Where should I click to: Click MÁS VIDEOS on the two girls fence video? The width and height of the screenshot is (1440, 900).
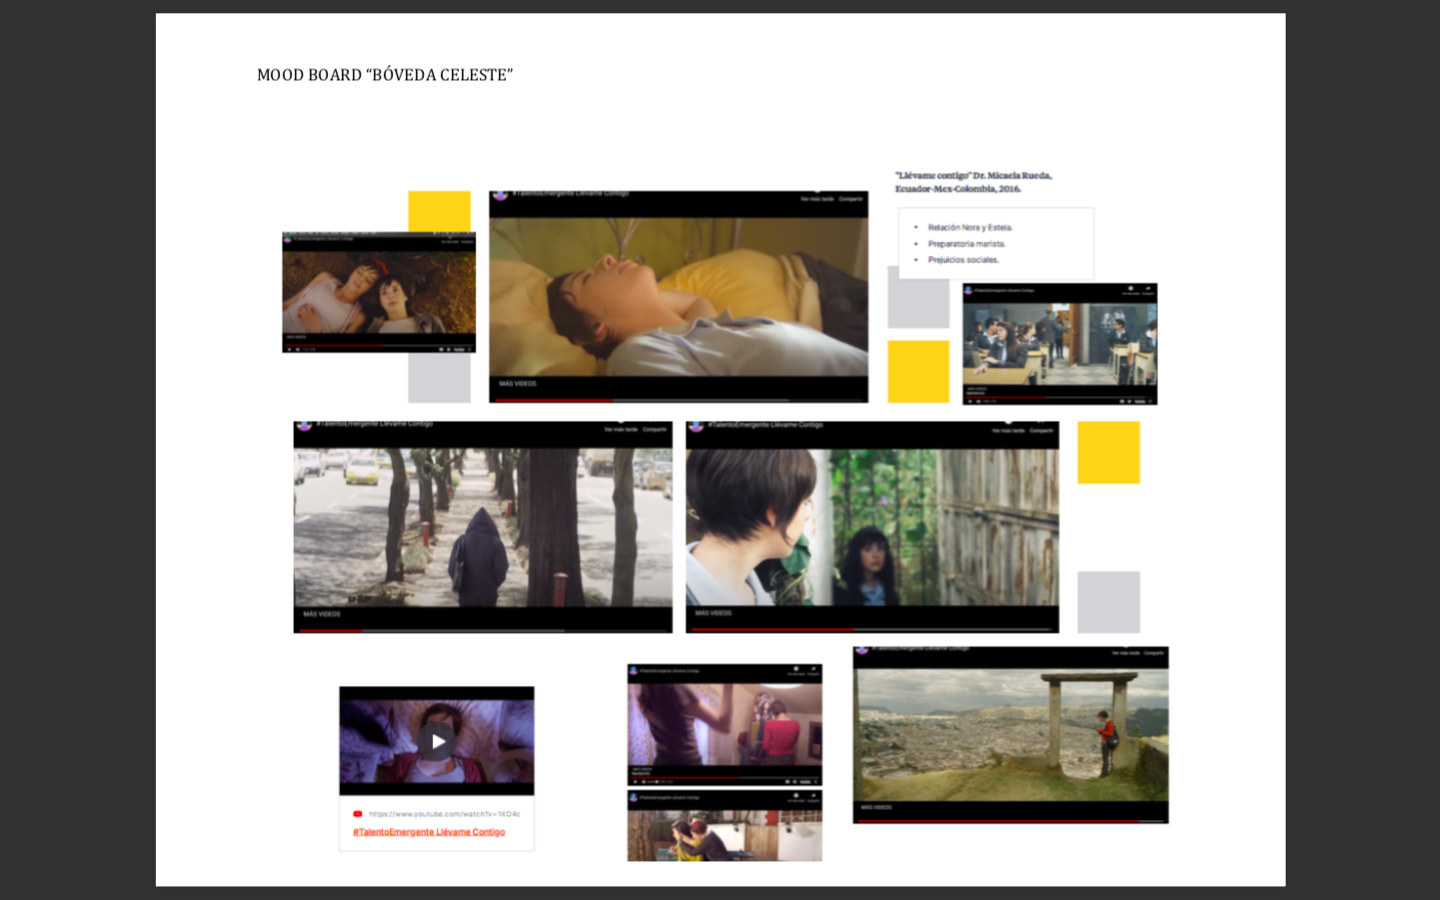pos(713,613)
